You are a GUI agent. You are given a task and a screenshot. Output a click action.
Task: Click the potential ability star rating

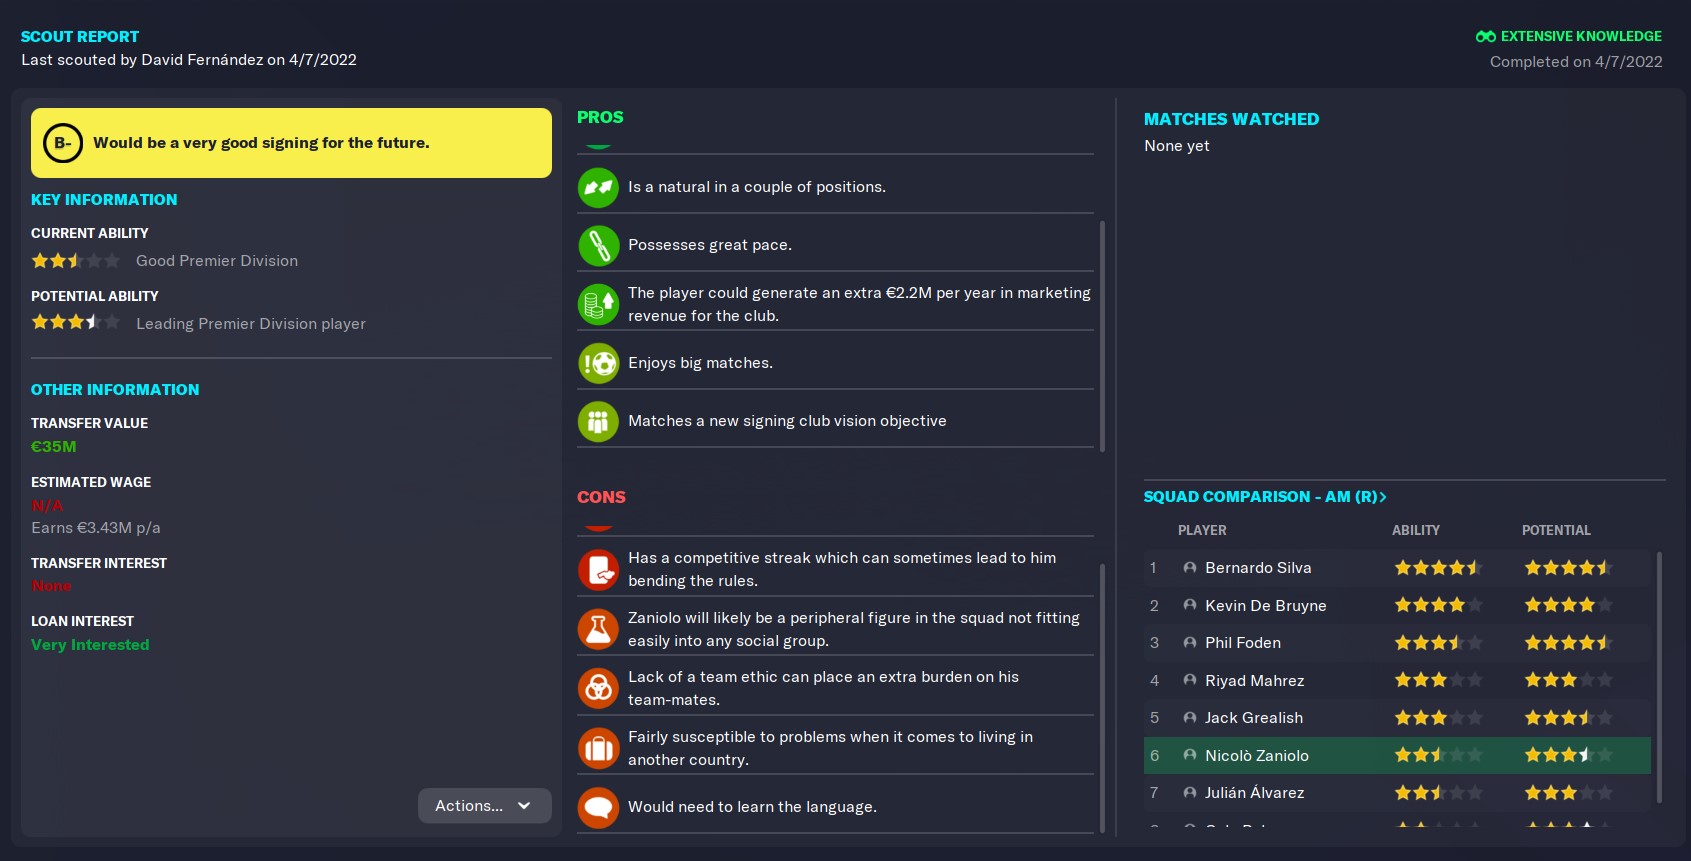[x=76, y=323]
